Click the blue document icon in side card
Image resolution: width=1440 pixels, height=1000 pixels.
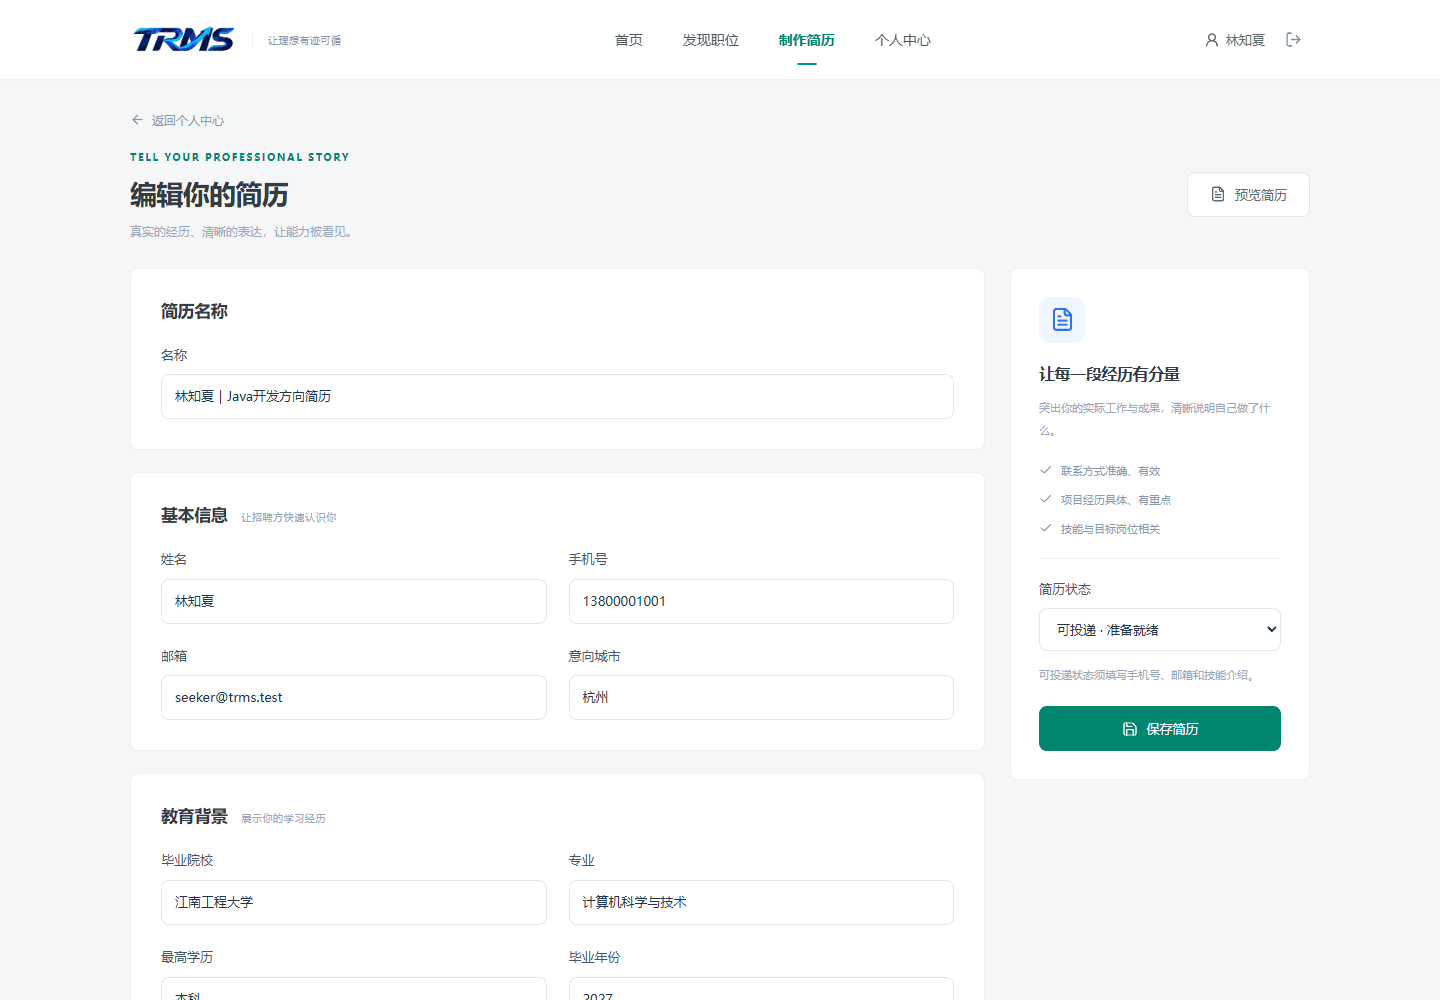(1062, 320)
